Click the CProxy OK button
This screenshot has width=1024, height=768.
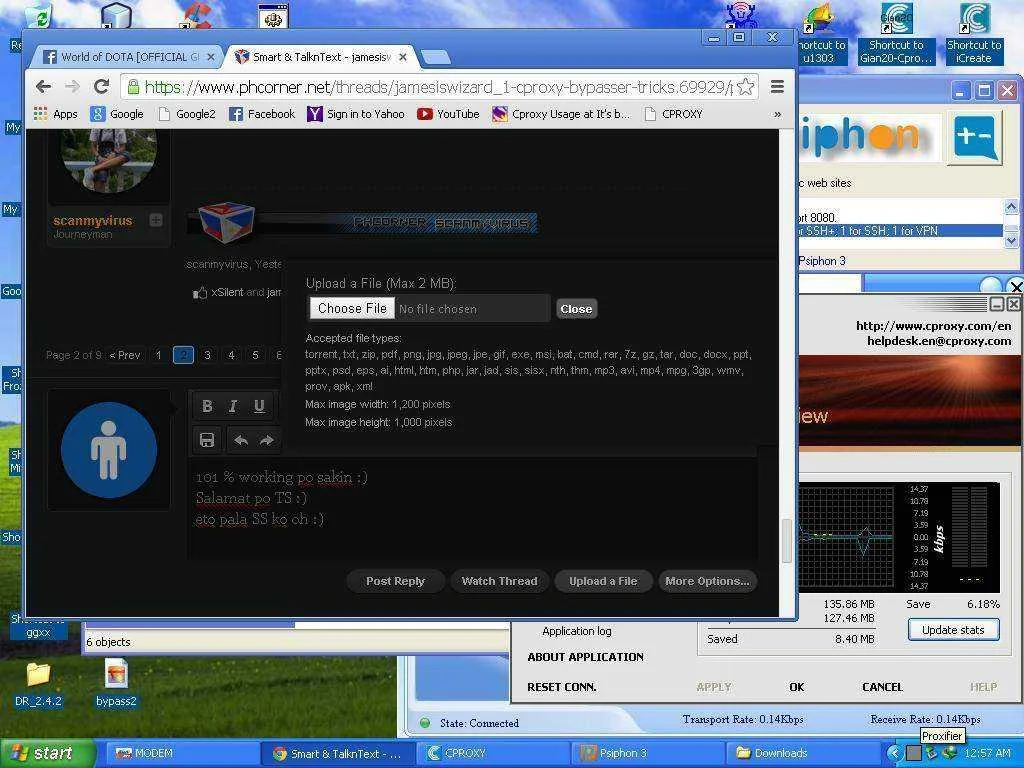pyautogui.click(x=797, y=687)
